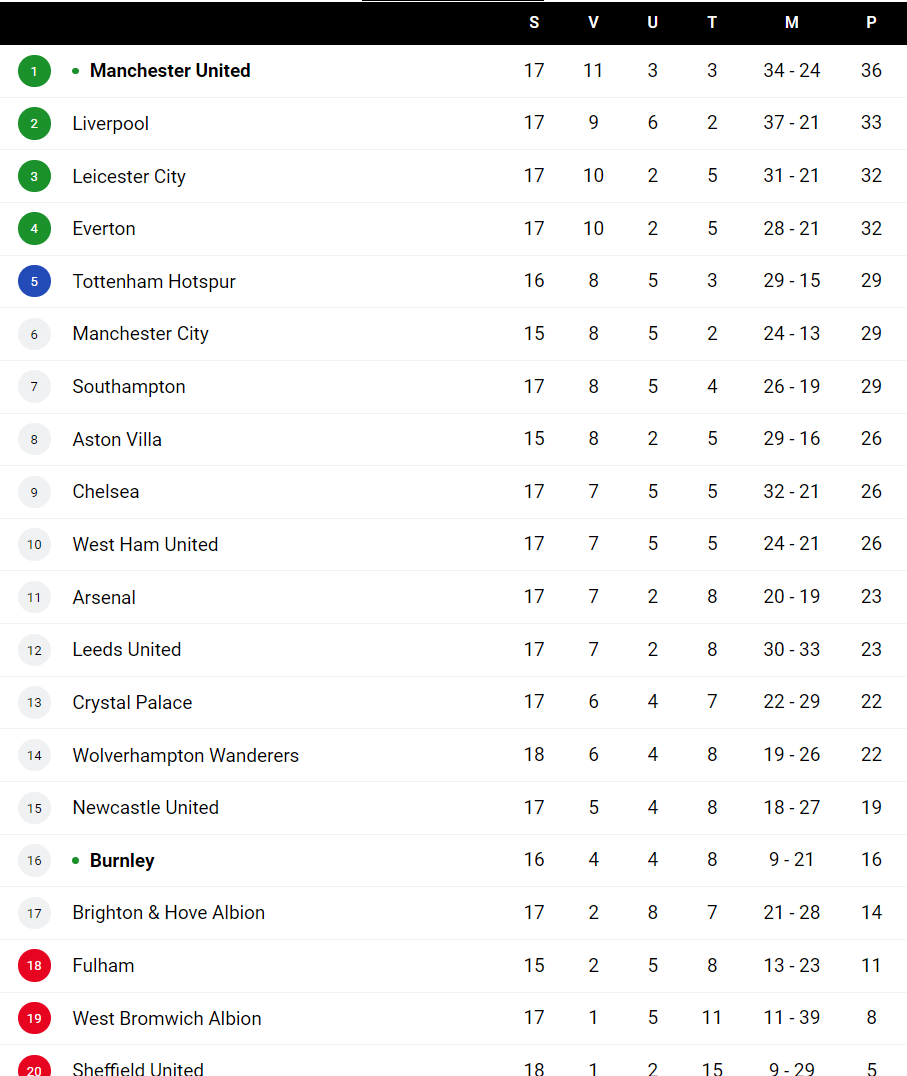This screenshot has height=1076, width=907.
Task: Open the Manchester United team link
Action: 170,71
